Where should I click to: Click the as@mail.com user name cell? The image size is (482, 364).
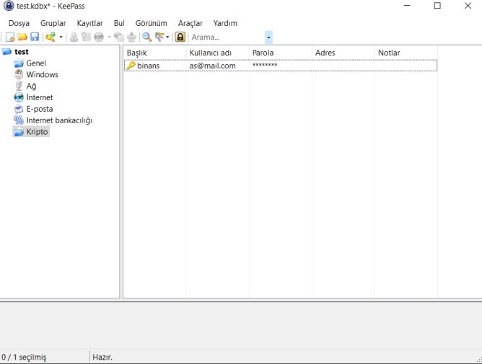pos(212,66)
